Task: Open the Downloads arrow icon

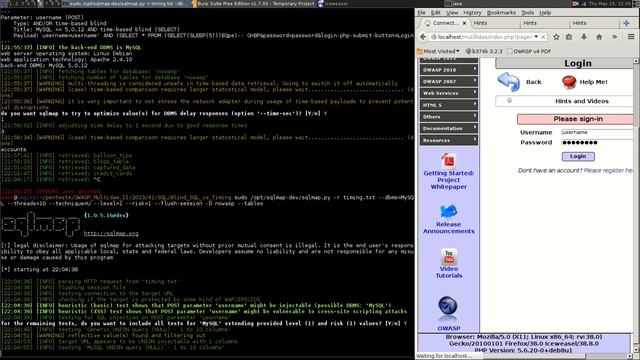Action: [584, 37]
